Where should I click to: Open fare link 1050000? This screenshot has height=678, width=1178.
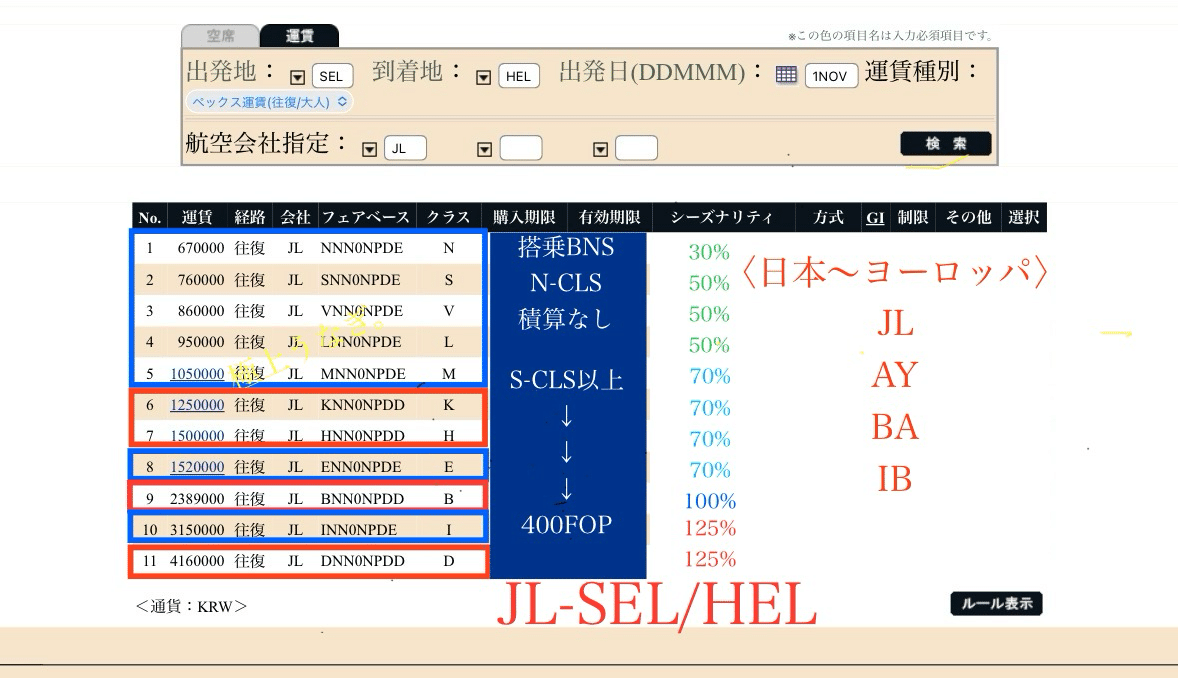point(197,374)
